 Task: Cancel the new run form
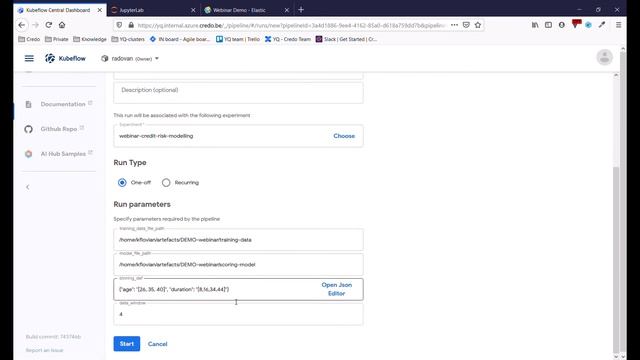[x=158, y=344]
